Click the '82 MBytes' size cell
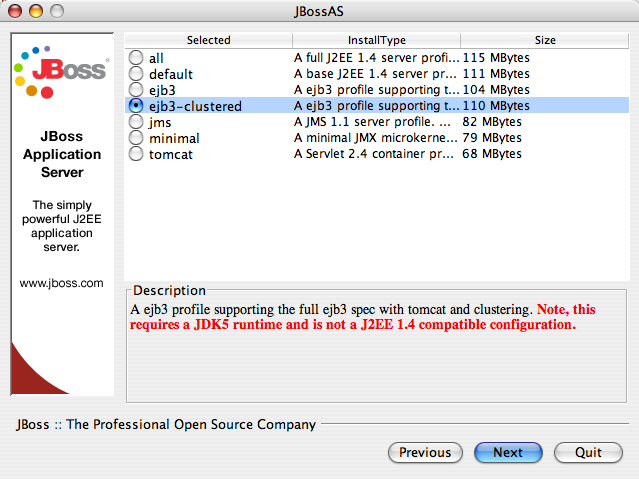Image resolution: width=639 pixels, height=479 pixels. [x=492, y=122]
